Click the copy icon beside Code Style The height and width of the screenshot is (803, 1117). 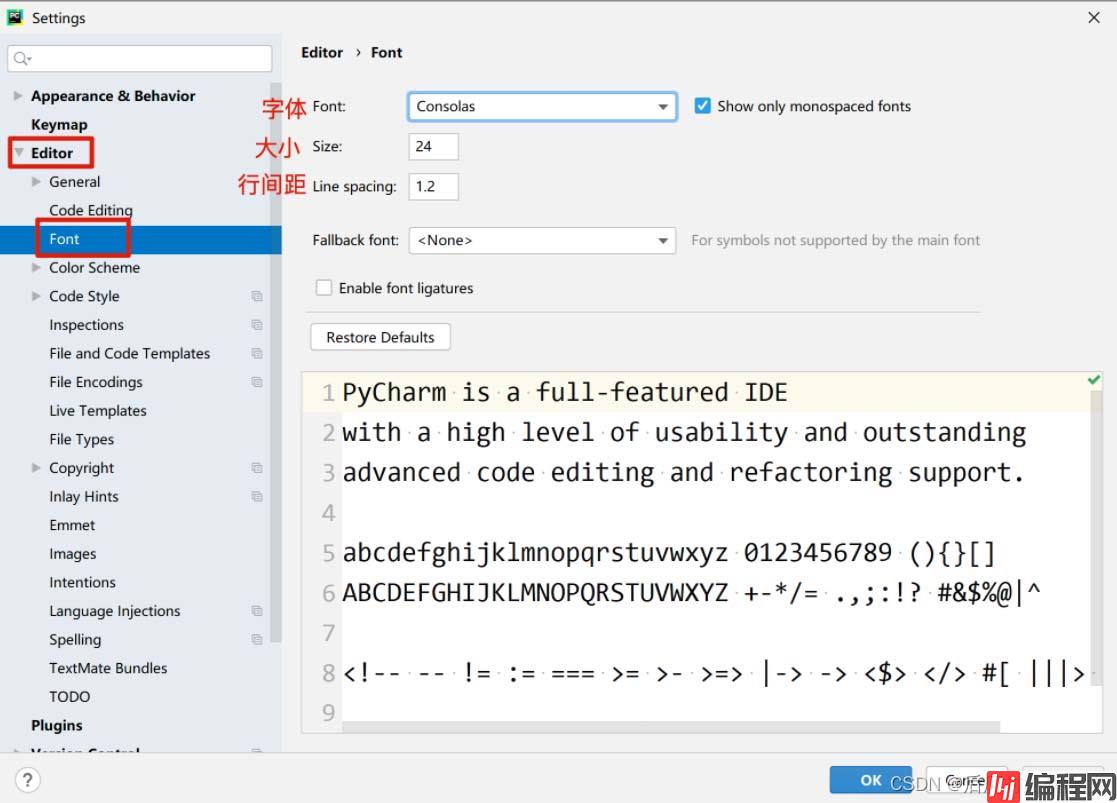click(257, 297)
